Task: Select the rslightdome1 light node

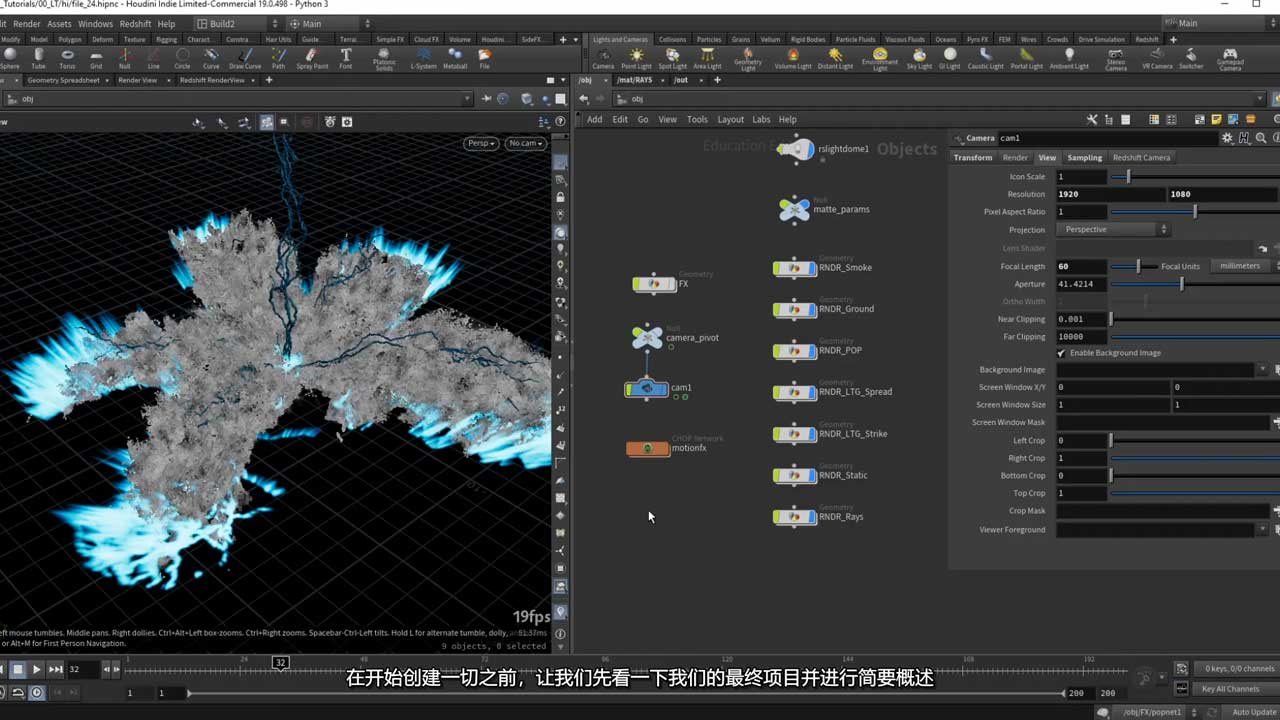Action: 796,150
